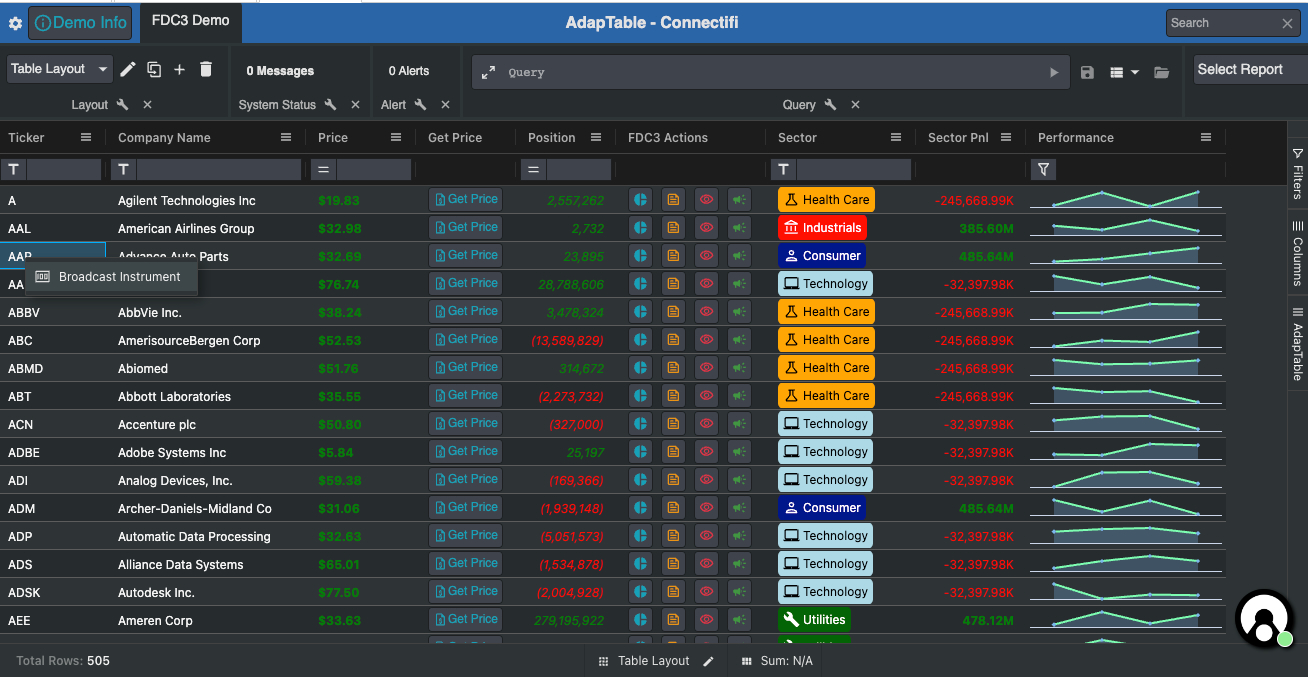Delete the current layout using the trash icon
The width and height of the screenshot is (1308, 677).
click(206, 69)
